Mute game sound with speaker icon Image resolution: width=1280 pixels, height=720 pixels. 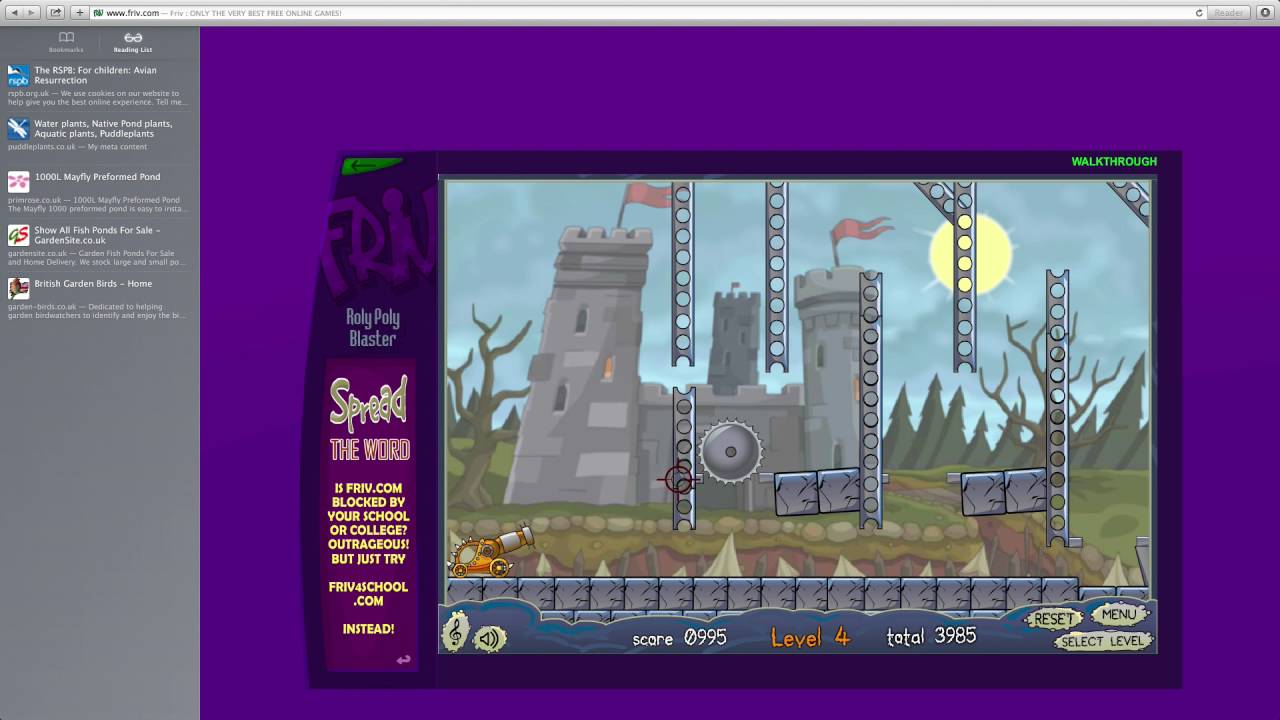[x=489, y=638]
